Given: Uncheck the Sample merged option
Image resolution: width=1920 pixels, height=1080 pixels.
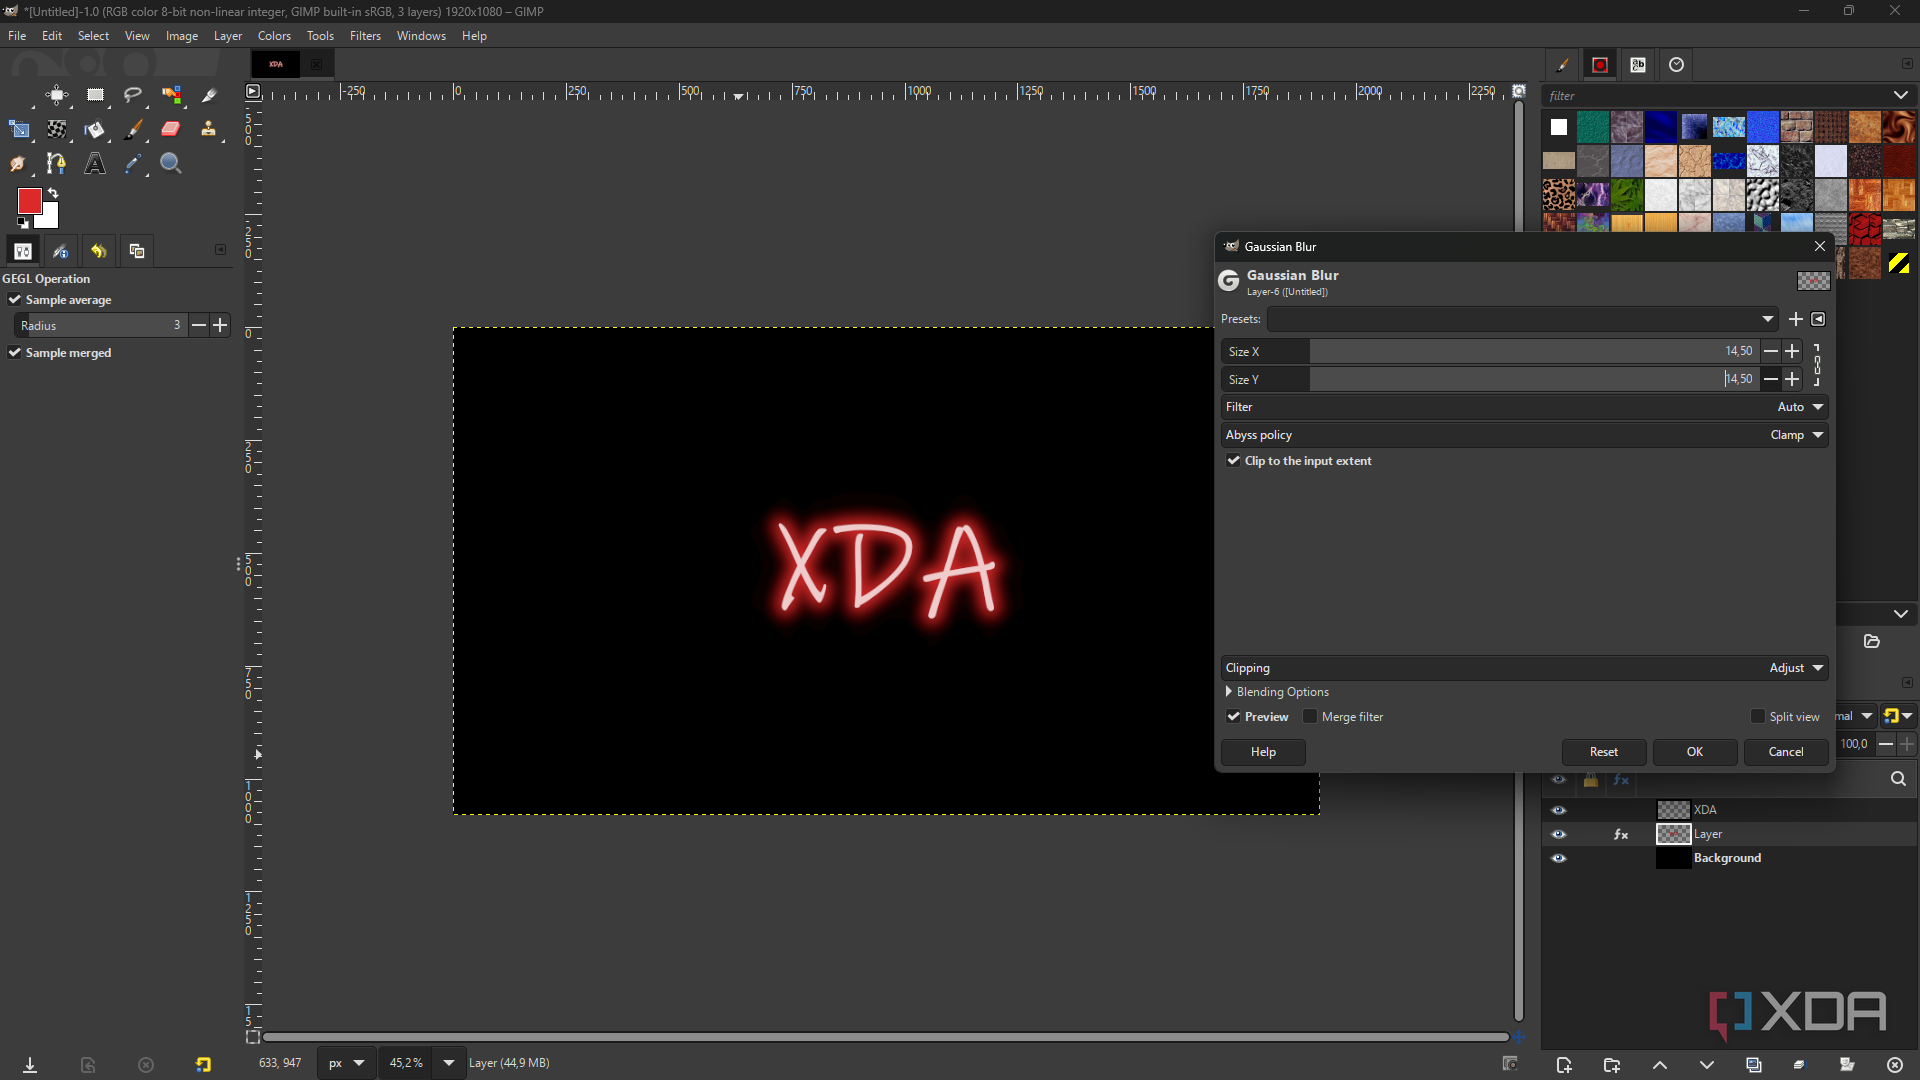Looking at the screenshot, I should coord(15,353).
